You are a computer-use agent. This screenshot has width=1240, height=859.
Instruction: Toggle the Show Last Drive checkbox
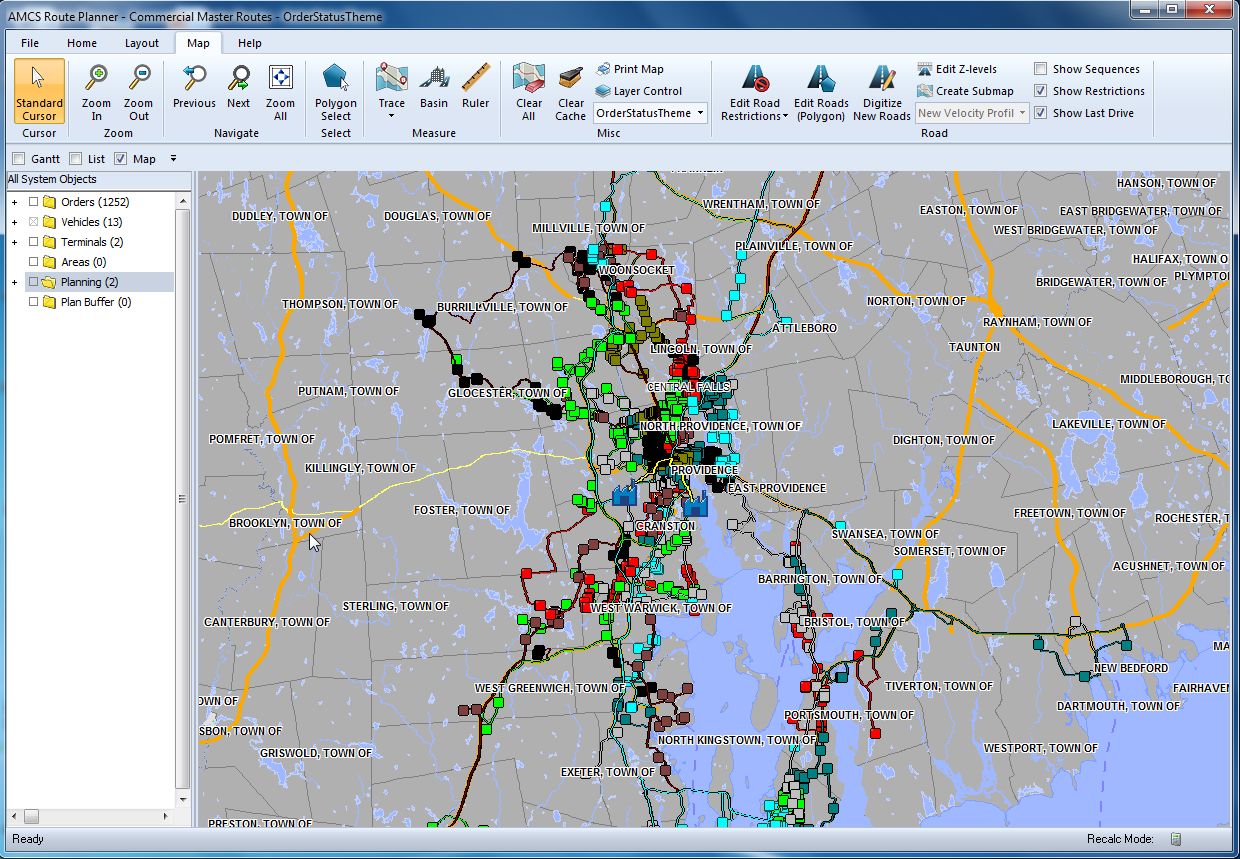1041,113
